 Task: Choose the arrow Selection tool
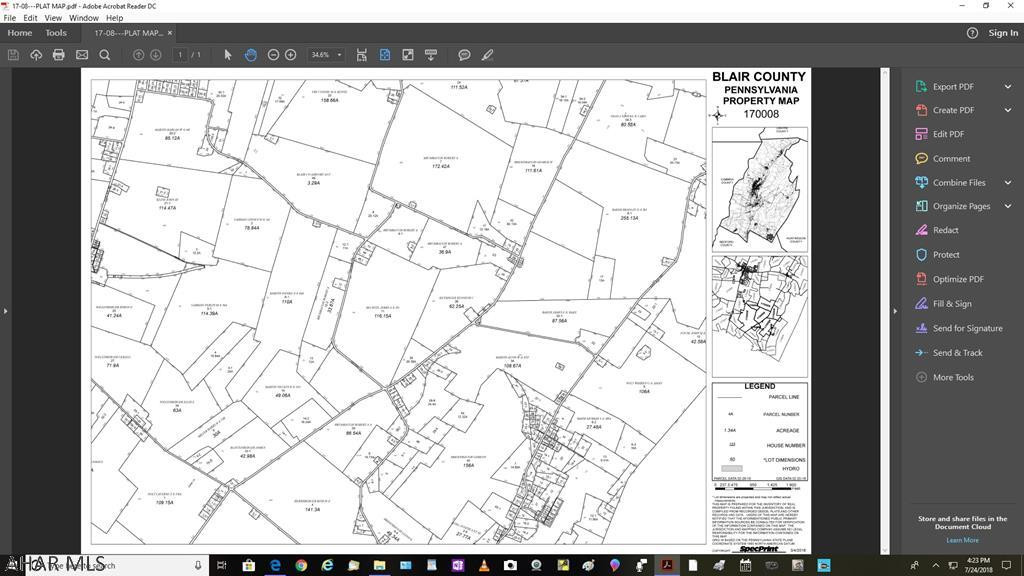point(228,55)
